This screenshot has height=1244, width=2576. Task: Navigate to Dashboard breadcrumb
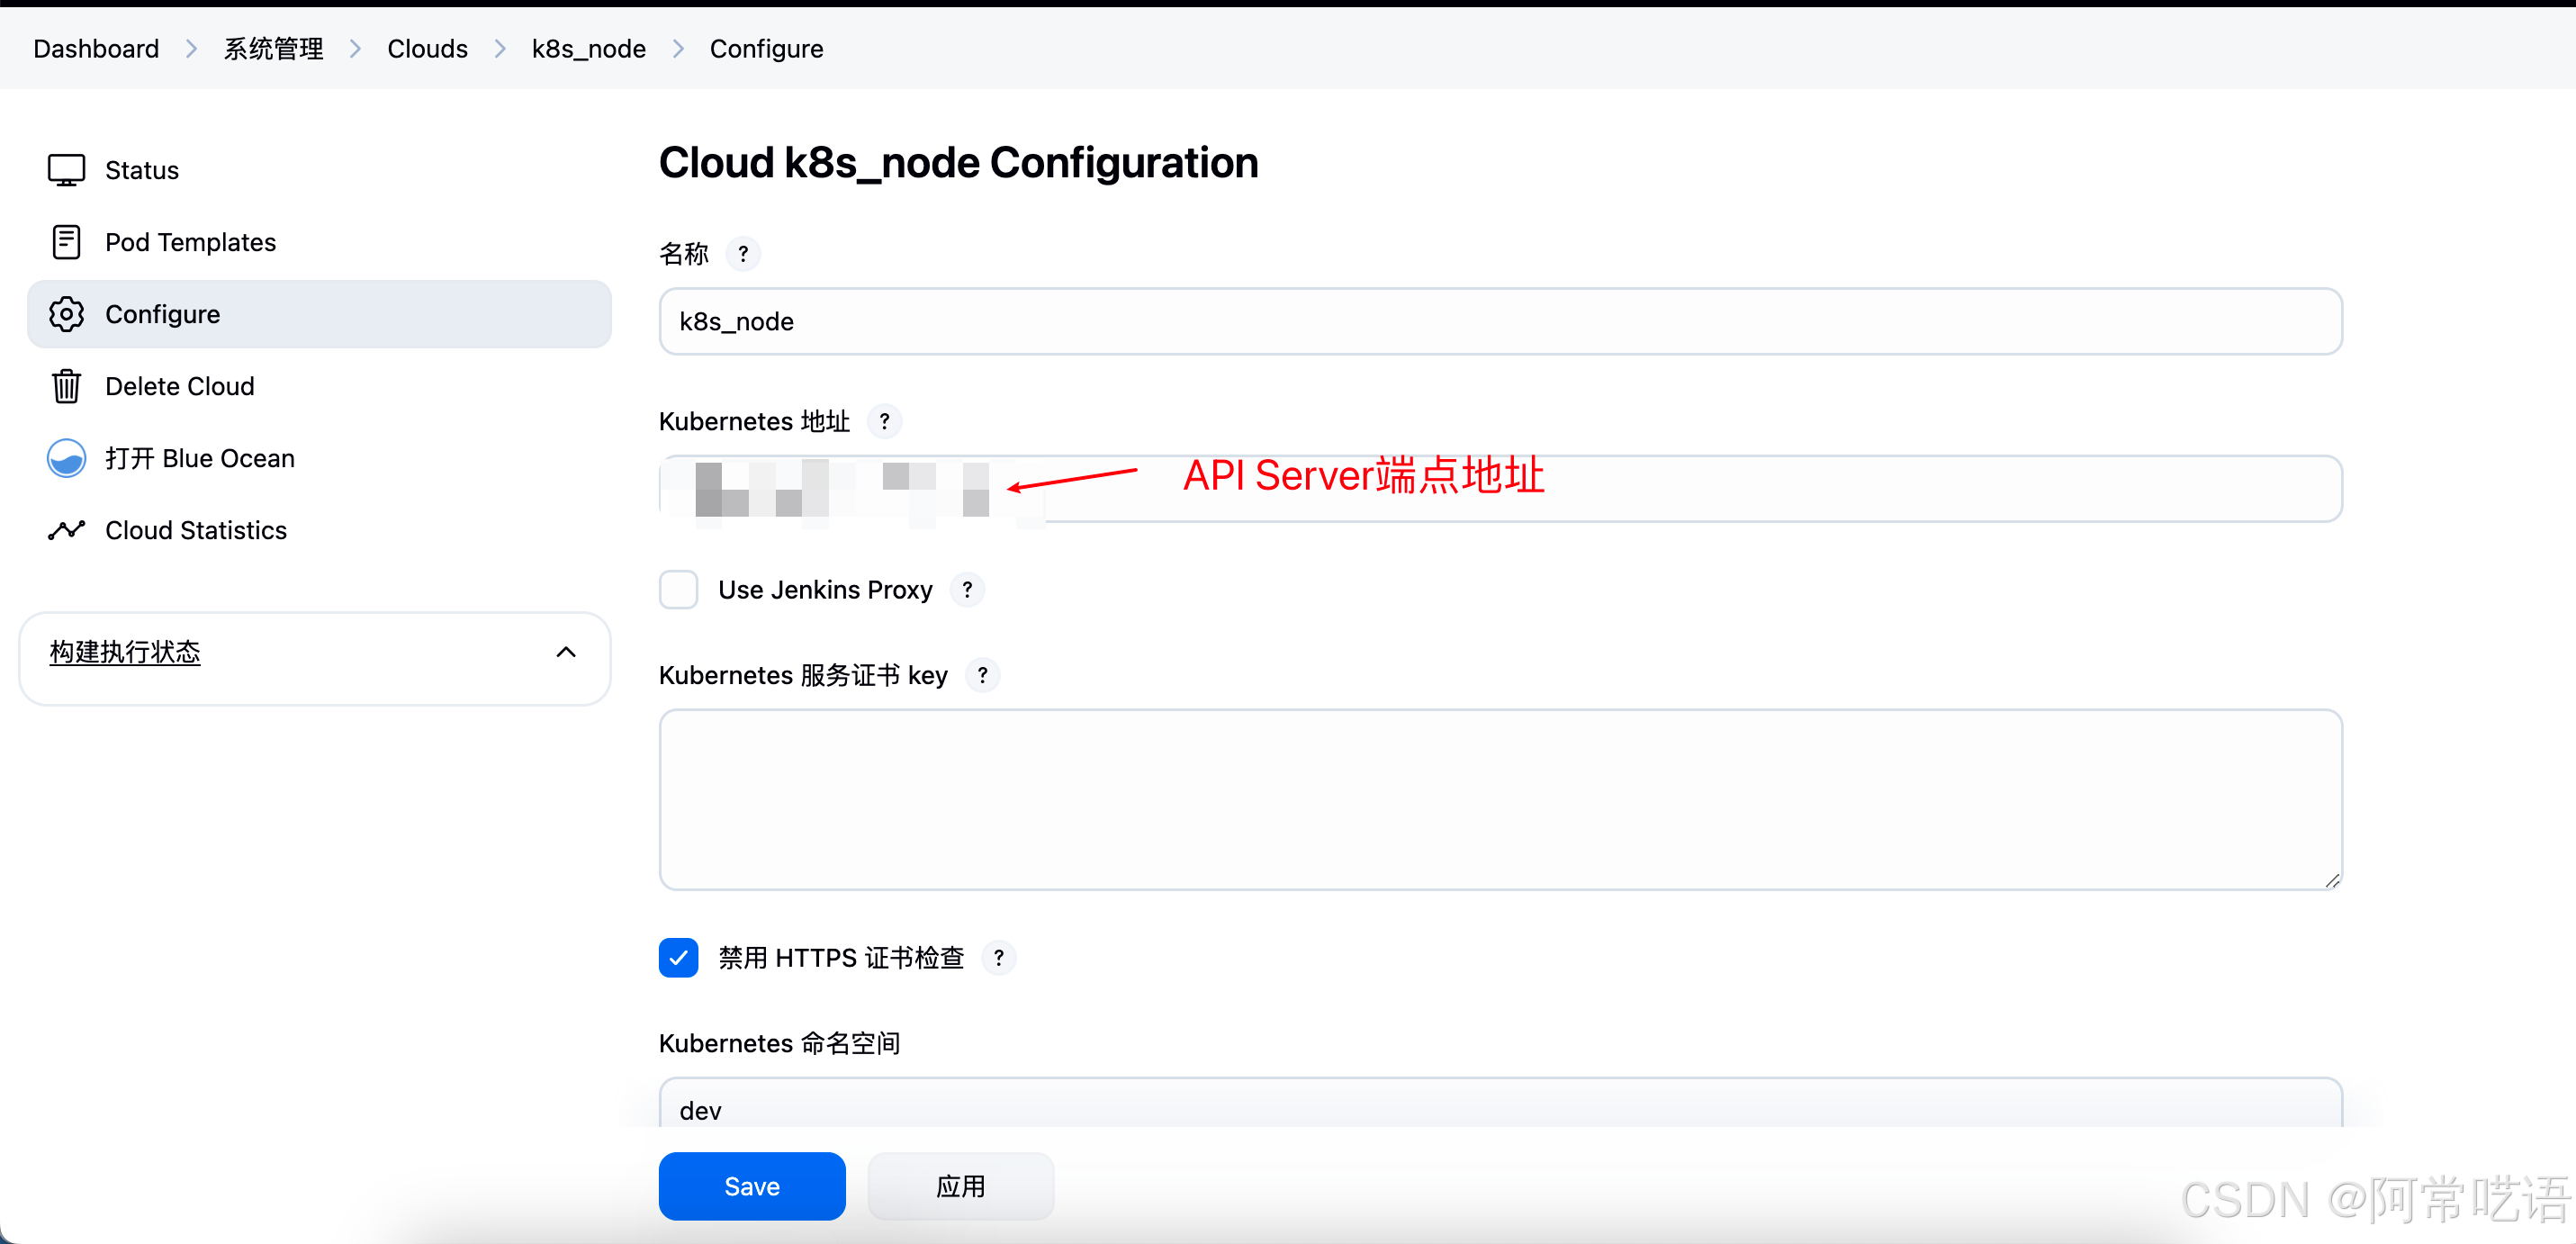[96, 49]
